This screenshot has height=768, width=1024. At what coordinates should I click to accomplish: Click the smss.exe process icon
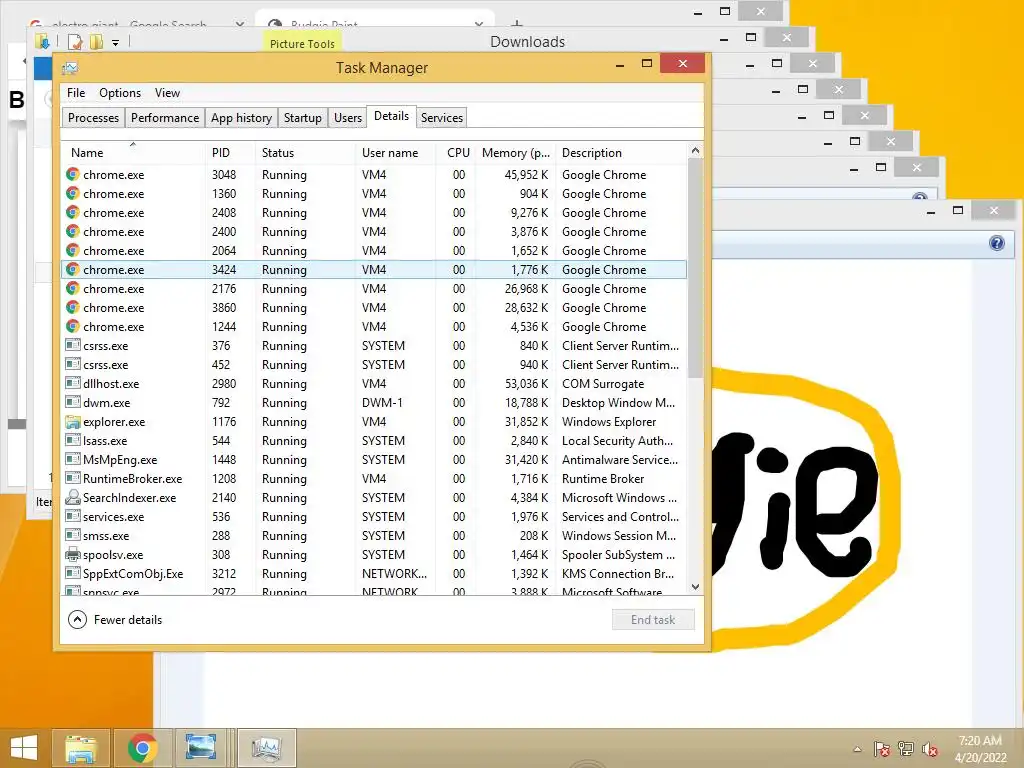tap(72, 534)
